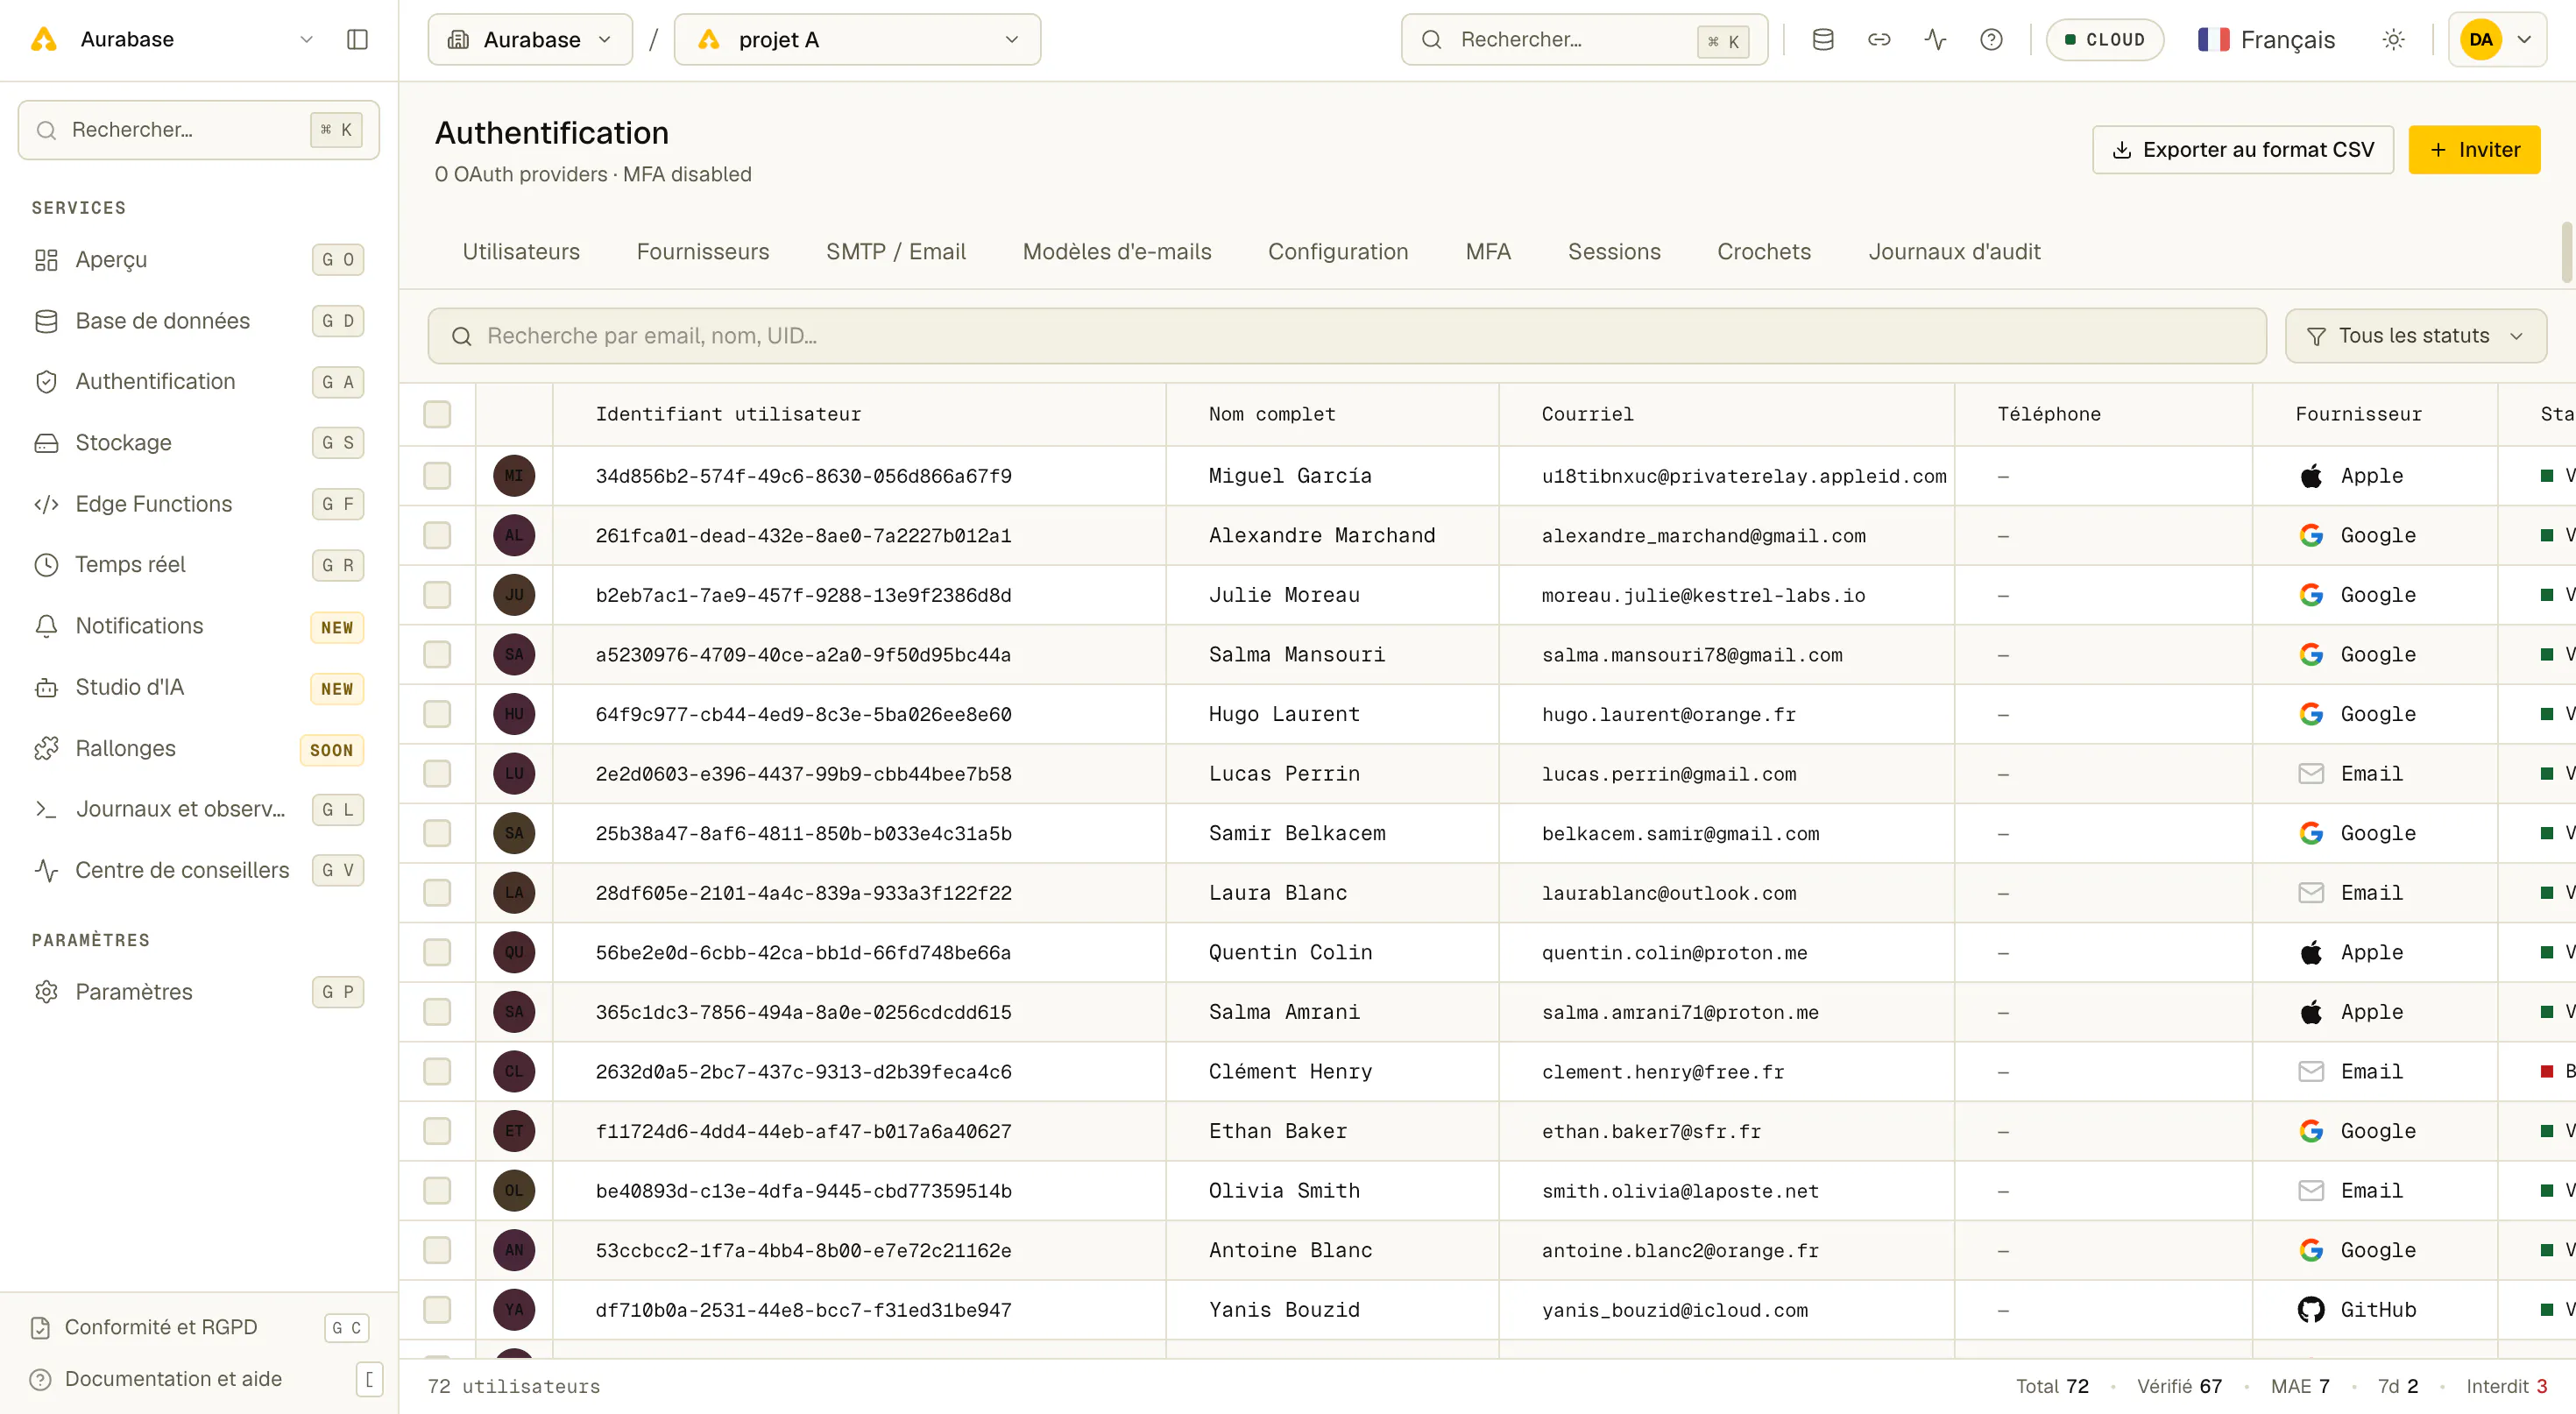Go to Stockage in sidebar
This screenshot has width=2576, height=1414.
(x=198, y=443)
